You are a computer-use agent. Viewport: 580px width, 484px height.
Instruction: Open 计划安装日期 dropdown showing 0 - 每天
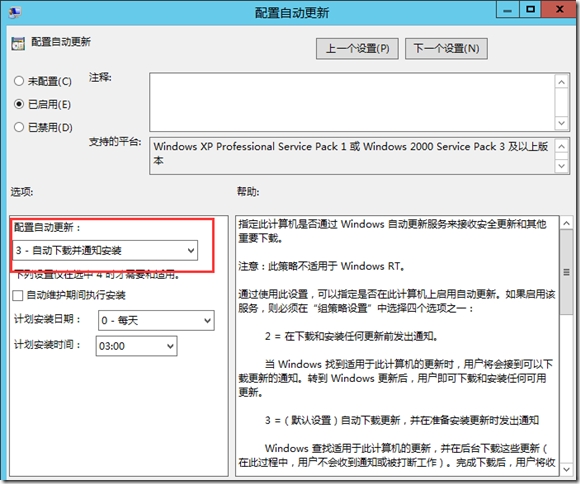(x=156, y=320)
